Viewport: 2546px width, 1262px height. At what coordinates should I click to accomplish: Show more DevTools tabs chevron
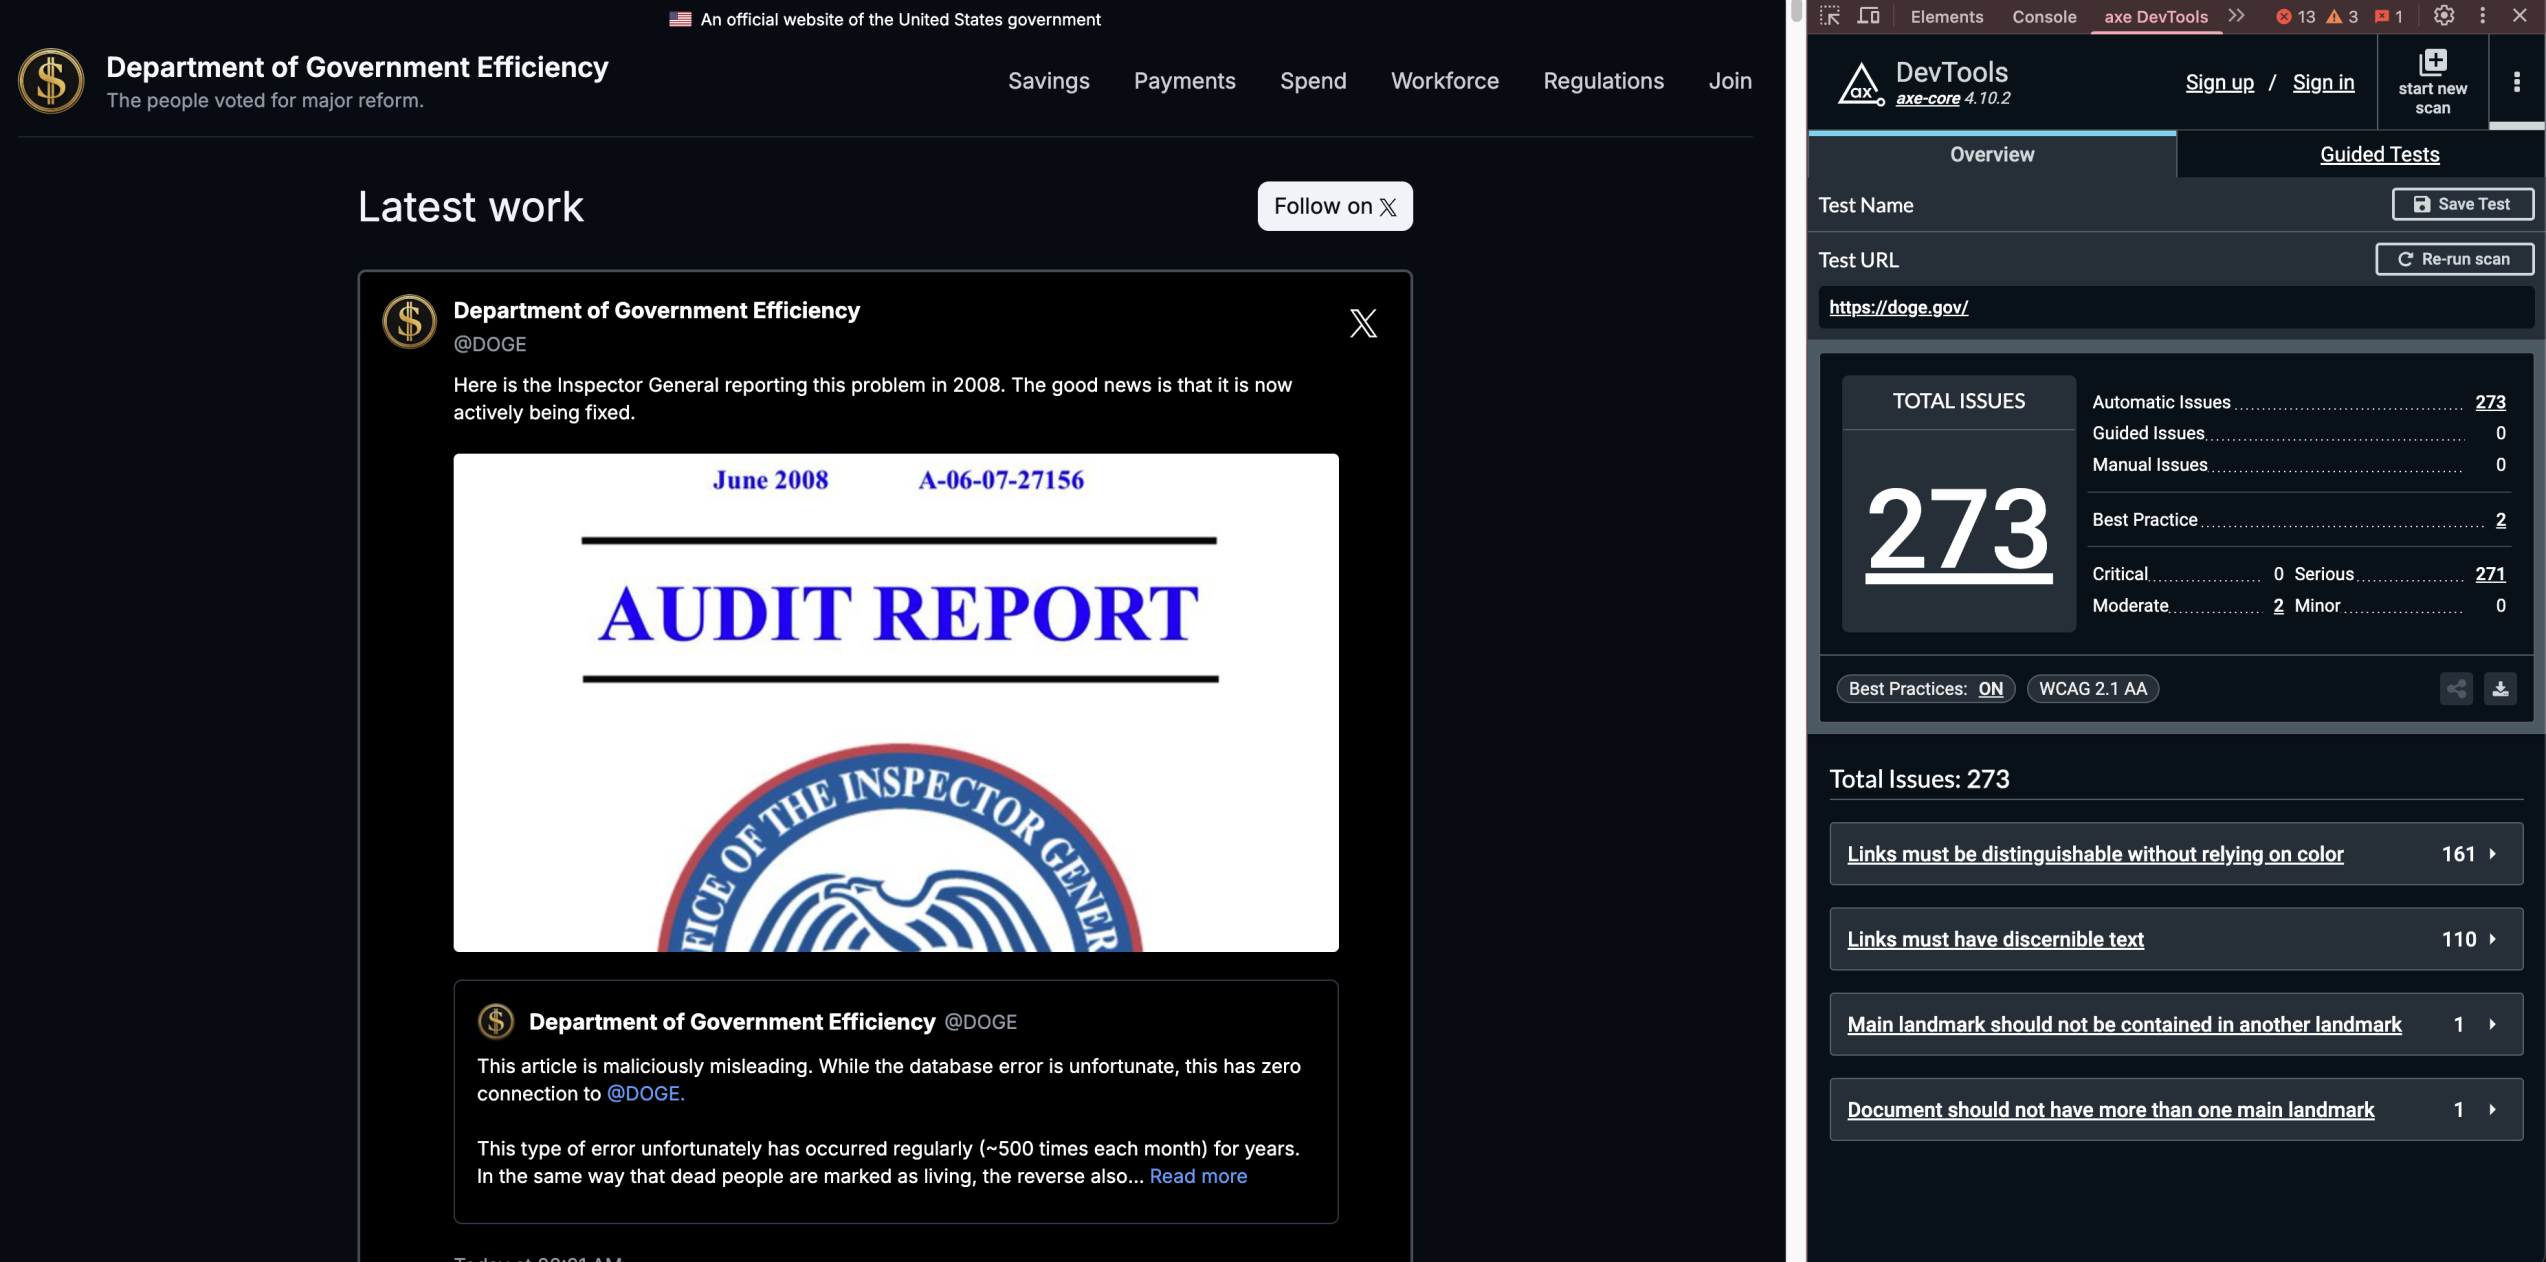pyautogui.click(x=2236, y=16)
